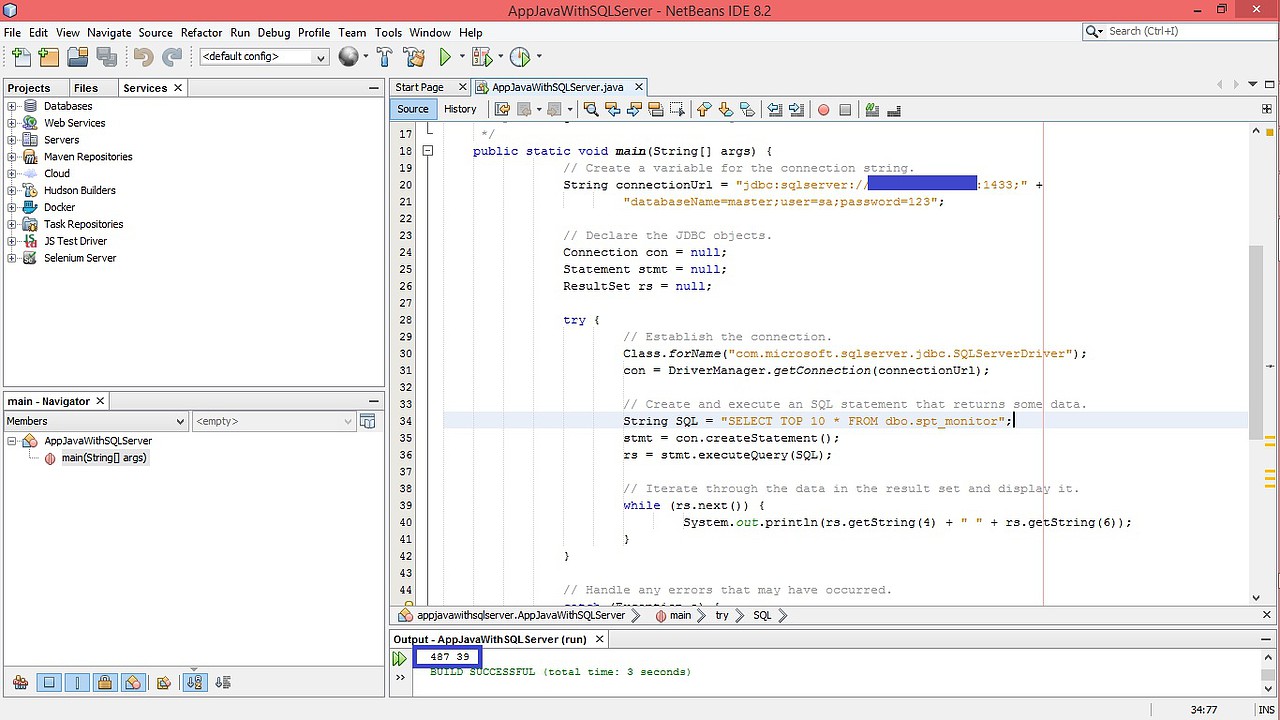Click the Comment lines icon

[872, 109]
